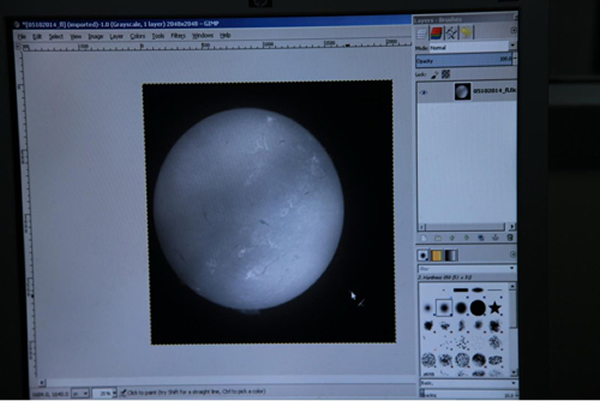
Task: Open the Patterns tab in lower dock
Action: click(438, 255)
